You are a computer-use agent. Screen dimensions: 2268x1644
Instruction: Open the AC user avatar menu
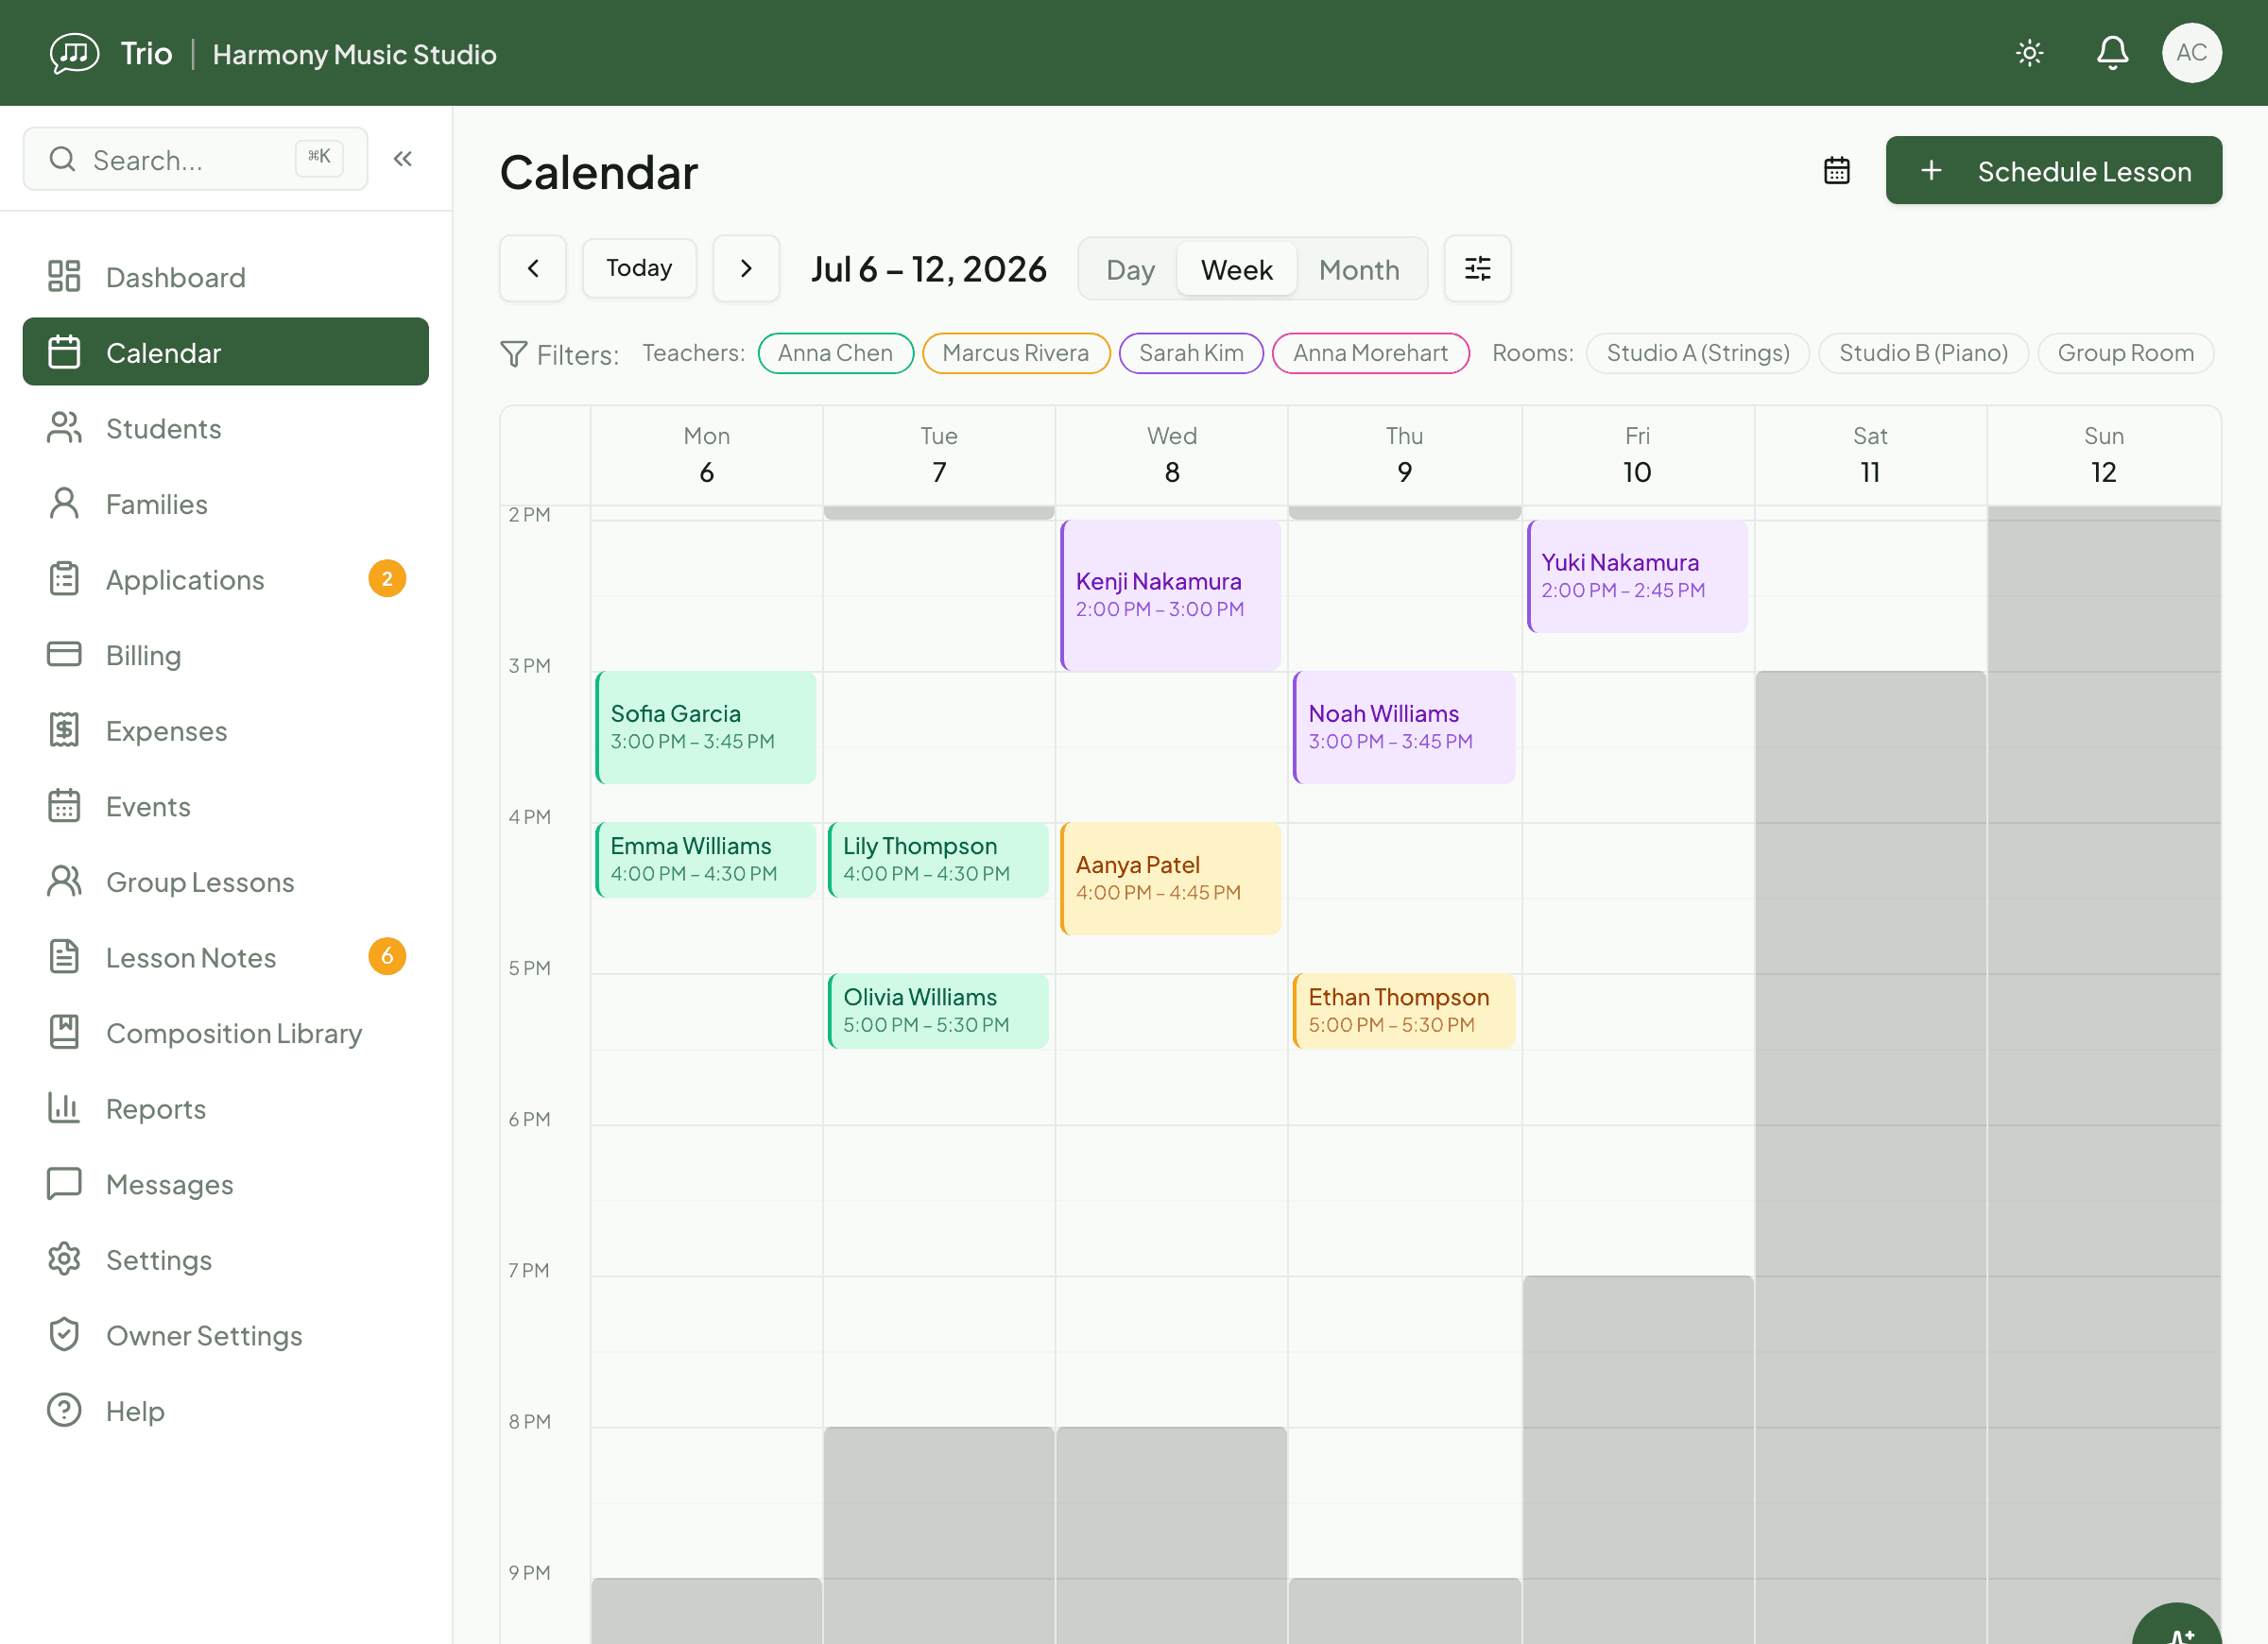(x=2192, y=53)
